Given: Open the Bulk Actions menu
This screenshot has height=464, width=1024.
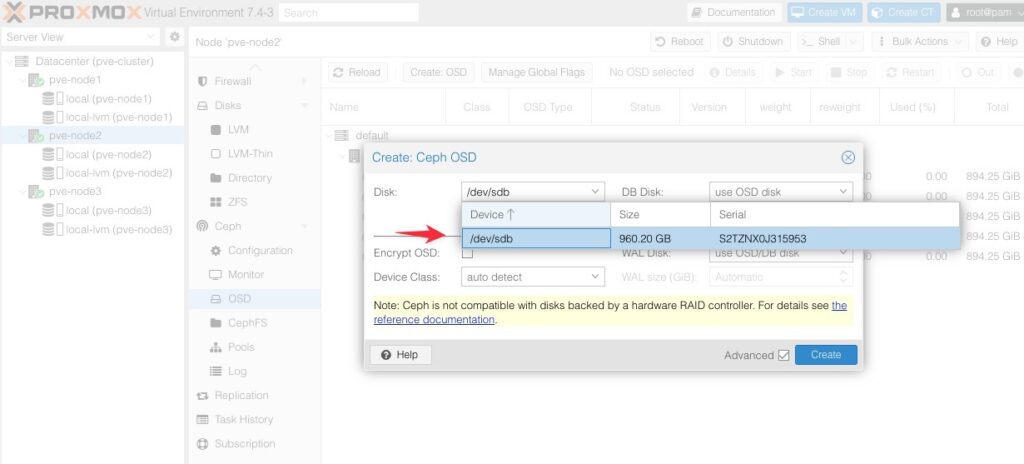Looking at the screenshot, I should click(920, 41).
